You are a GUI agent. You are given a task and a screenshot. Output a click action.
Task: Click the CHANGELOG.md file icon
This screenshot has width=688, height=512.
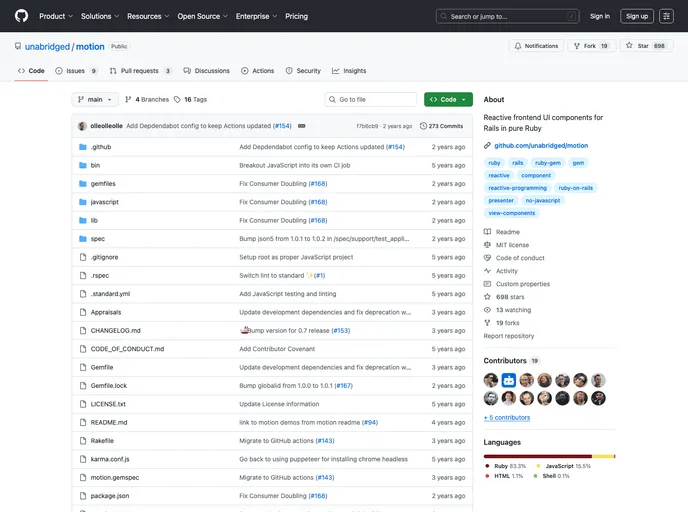pos(83,330)
